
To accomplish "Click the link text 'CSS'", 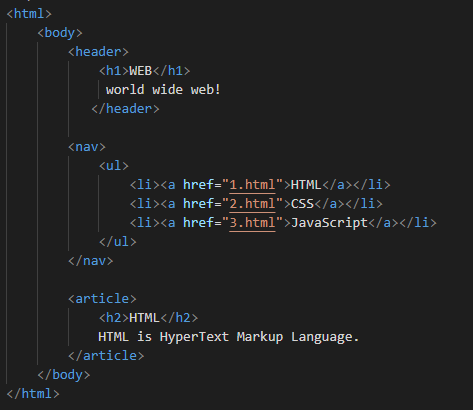I will [x=302, y=204].
